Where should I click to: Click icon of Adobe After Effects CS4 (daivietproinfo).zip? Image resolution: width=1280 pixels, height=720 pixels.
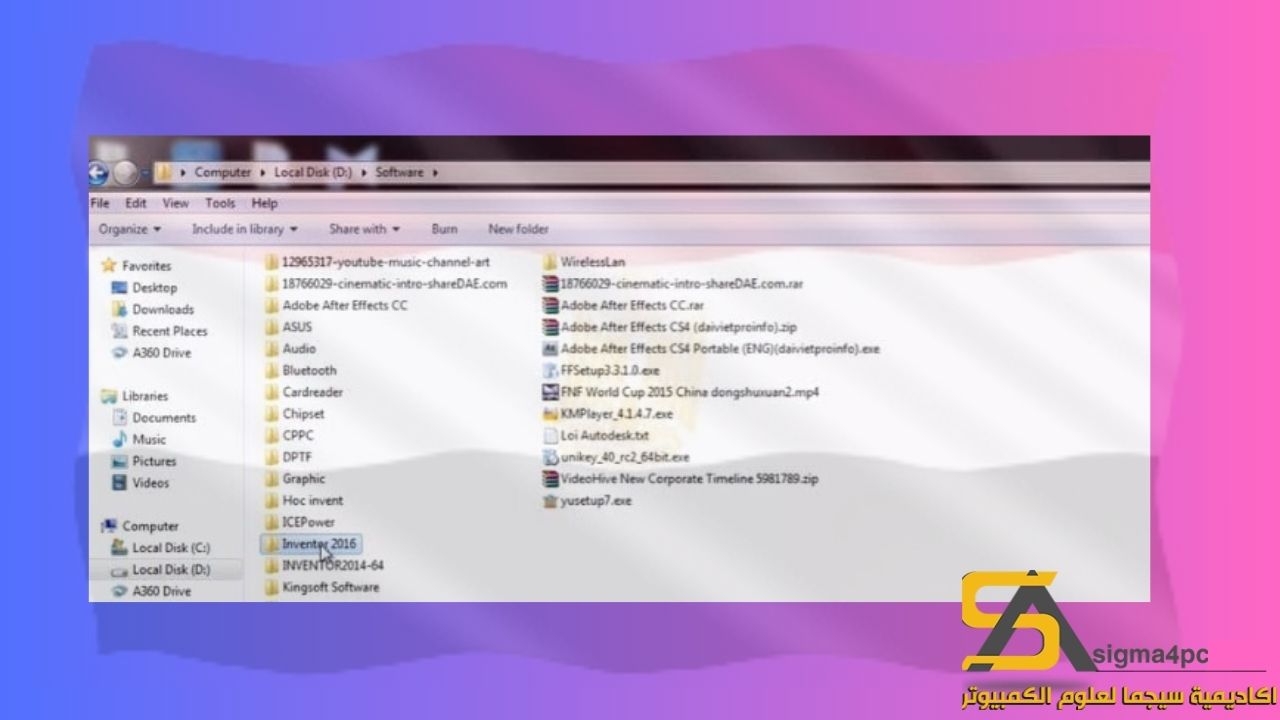[549, 327]
